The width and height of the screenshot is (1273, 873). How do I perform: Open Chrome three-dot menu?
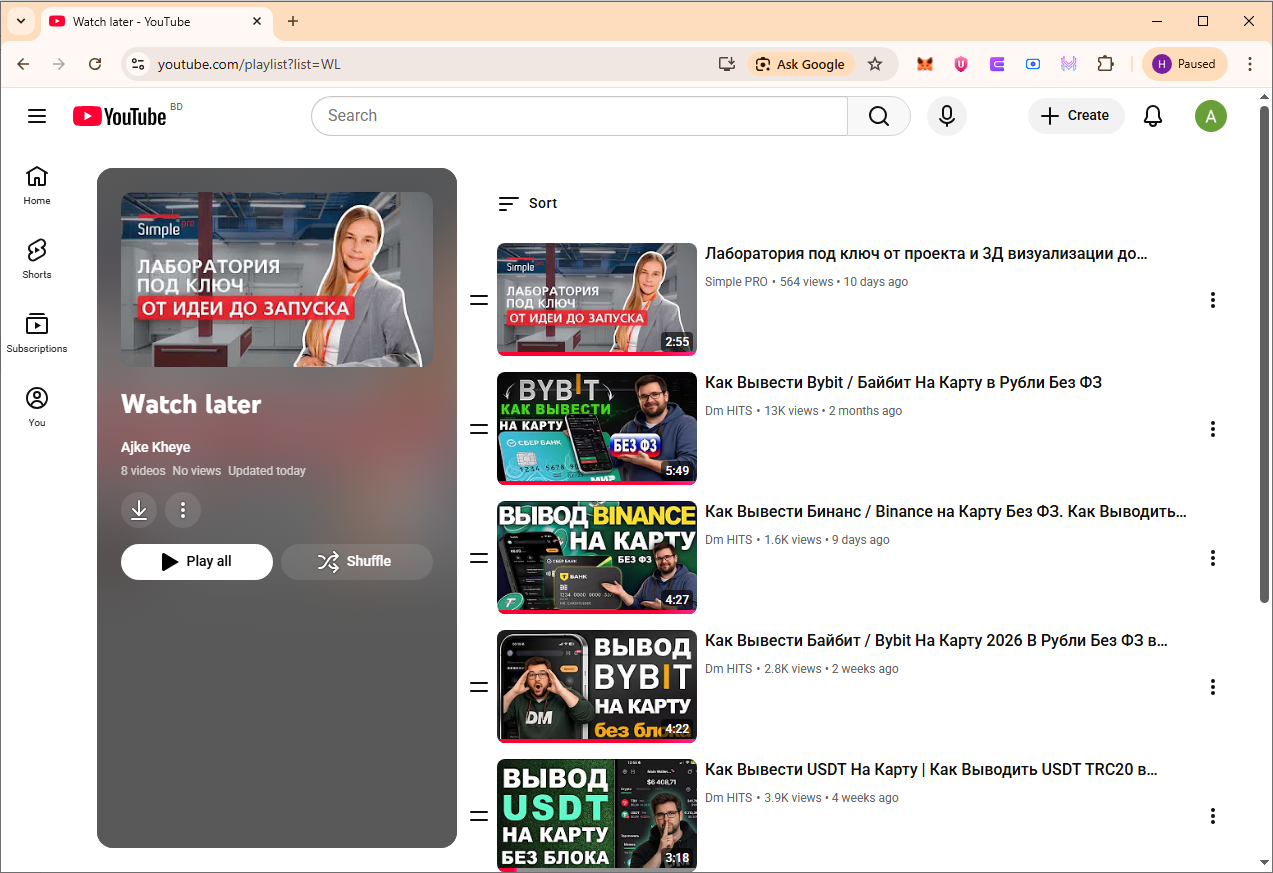click(1250, 64)
